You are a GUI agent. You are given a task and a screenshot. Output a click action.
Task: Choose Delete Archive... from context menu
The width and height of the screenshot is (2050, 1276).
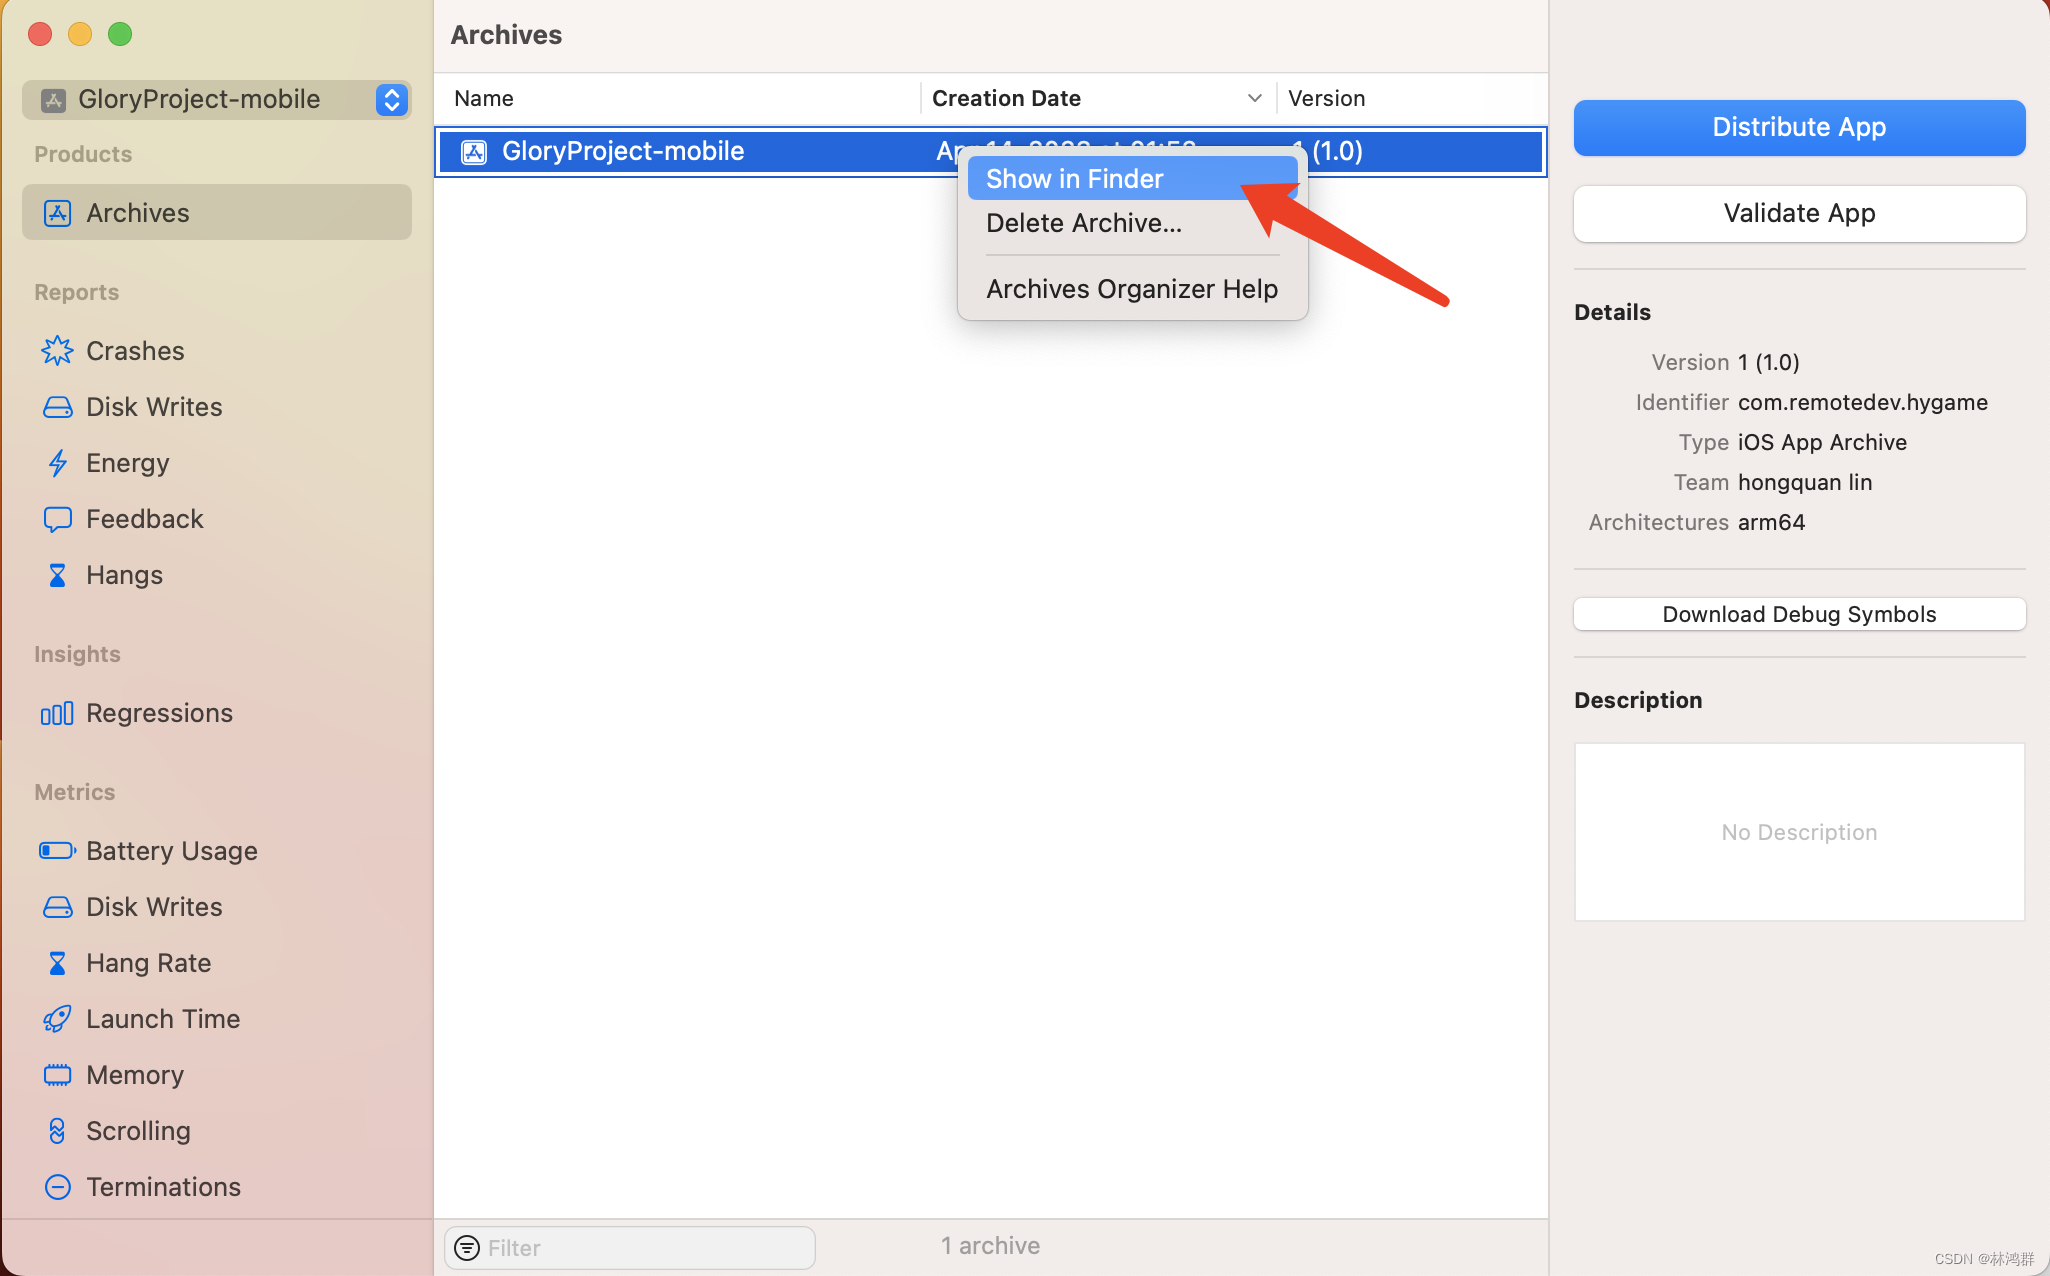[x=1132, y=223]
